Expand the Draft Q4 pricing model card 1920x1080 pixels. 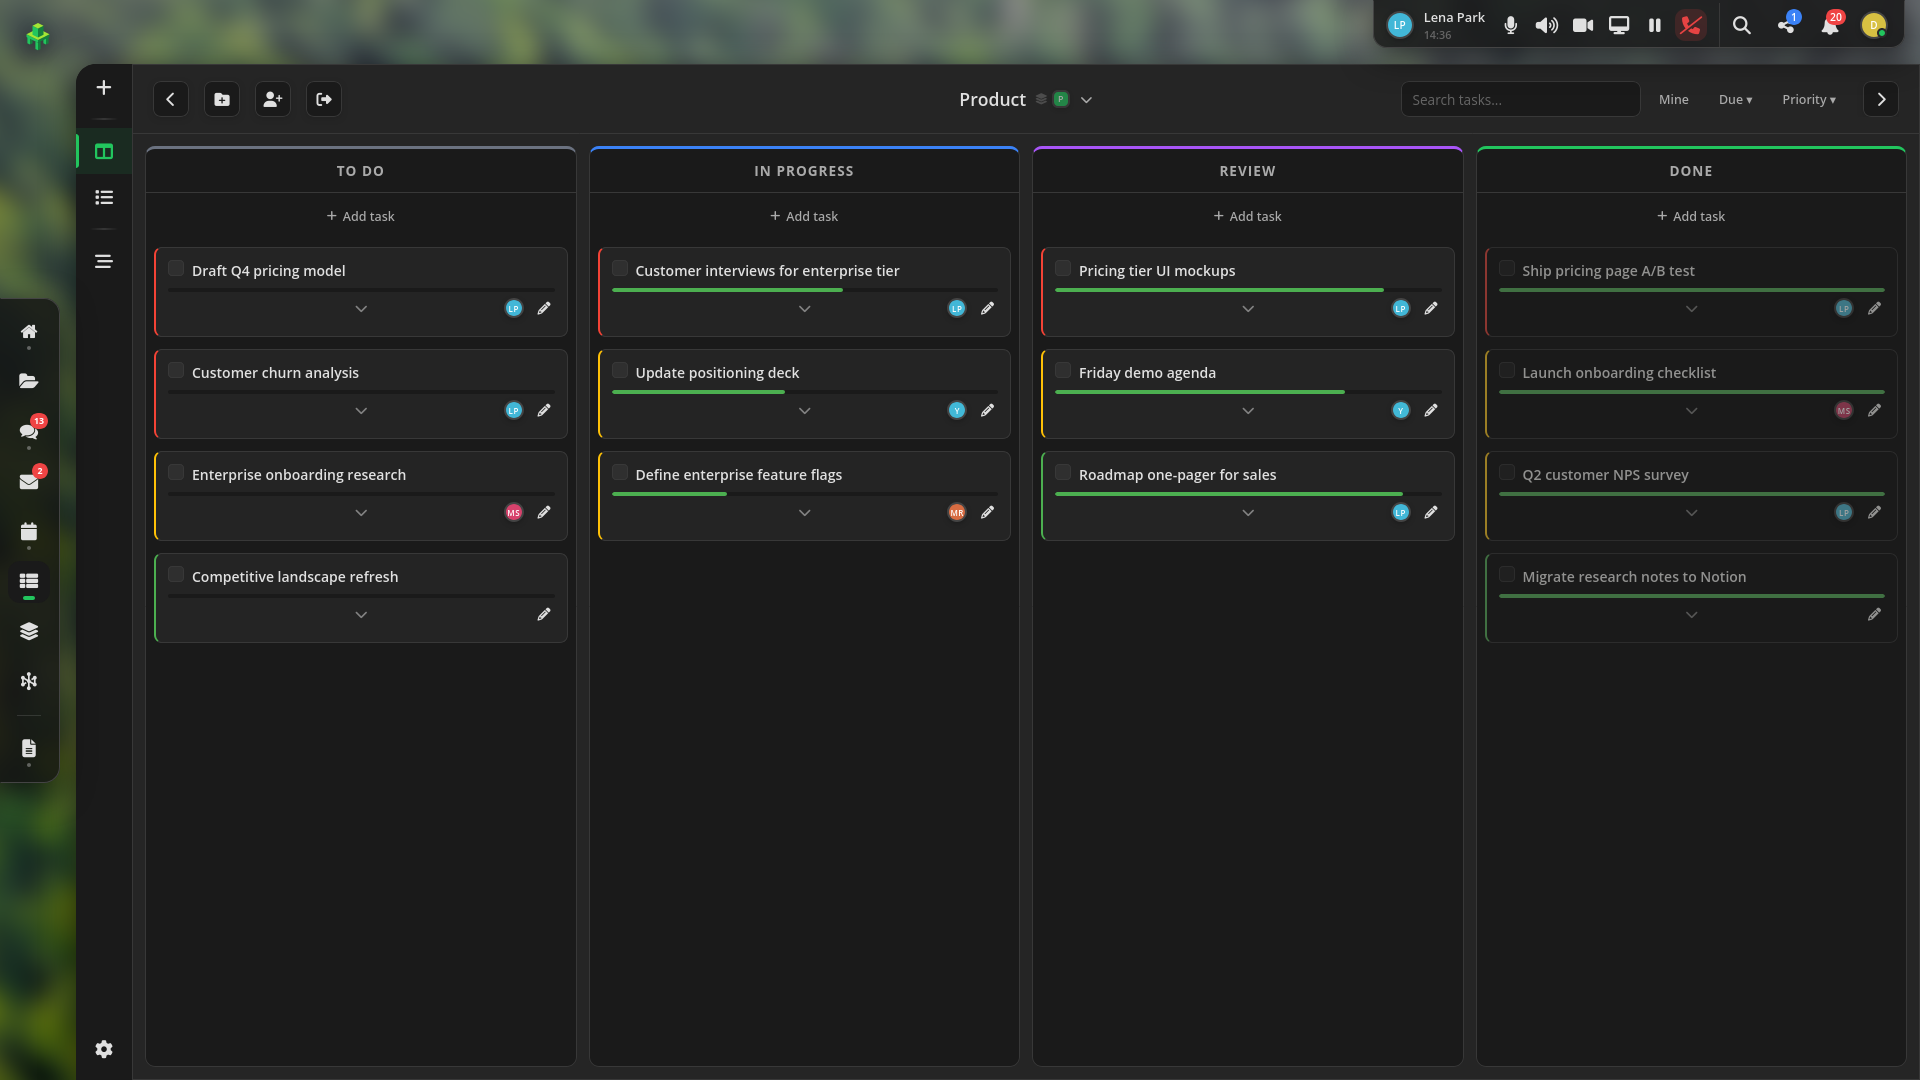coord(361,309)
